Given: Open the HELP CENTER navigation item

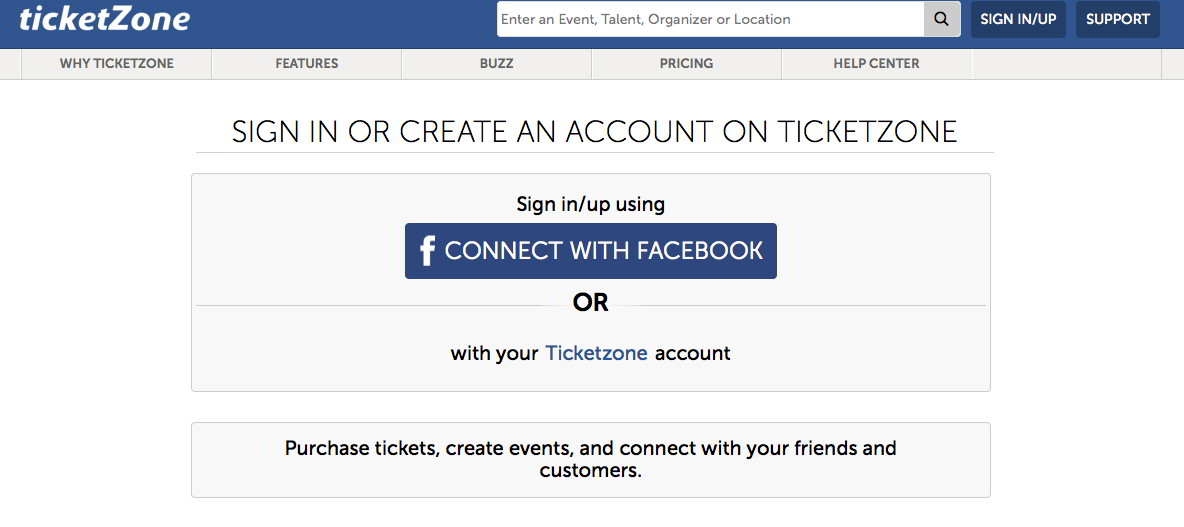Looking at the screenshot, I should pyautogui.click(x=877, y=63).
